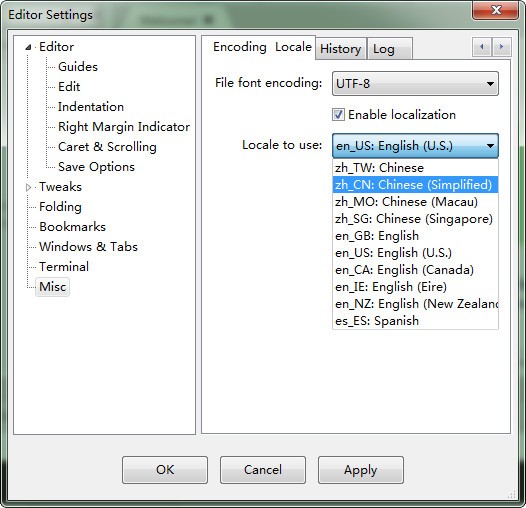Open the Indentation settings item
The image size is (526, 508).
[91, 107]
